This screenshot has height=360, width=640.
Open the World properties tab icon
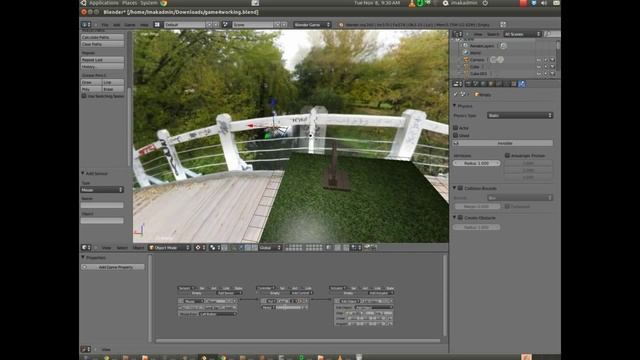(483, 84)
